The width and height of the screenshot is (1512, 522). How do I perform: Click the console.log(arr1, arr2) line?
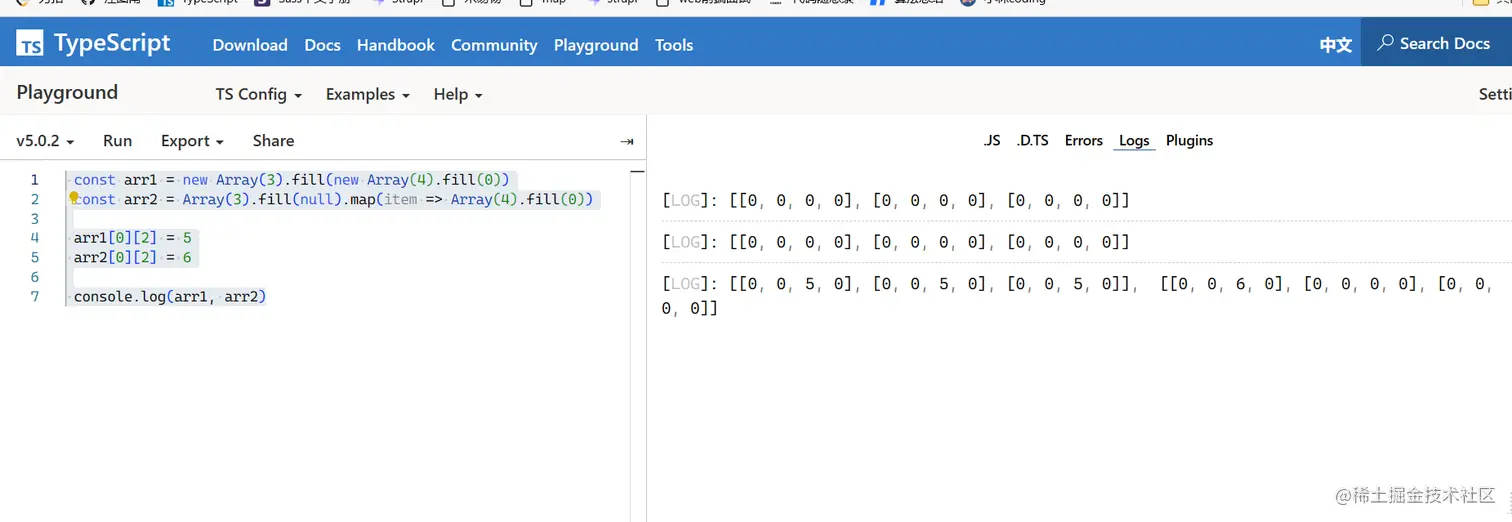click(x=170, y=296)
